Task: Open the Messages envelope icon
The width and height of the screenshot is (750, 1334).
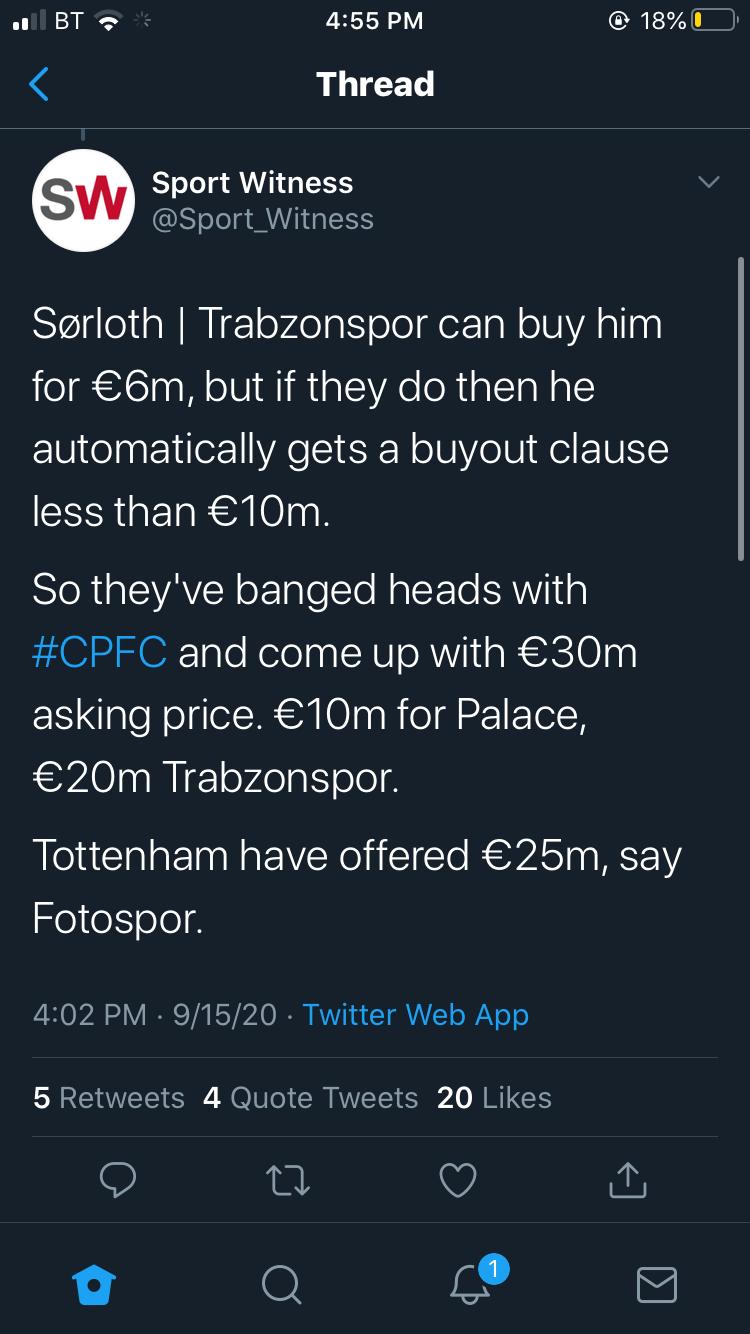Action: pyautogui.click(x=657, y=1284)
